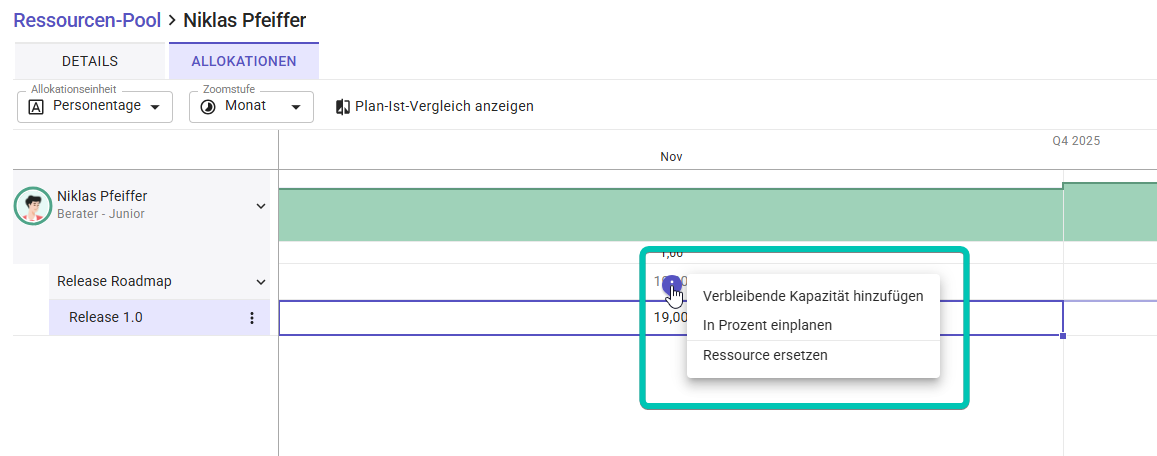Click the half-circle icon in Zoomstufe
This screenshot has height=456, width=1157.
208,107
